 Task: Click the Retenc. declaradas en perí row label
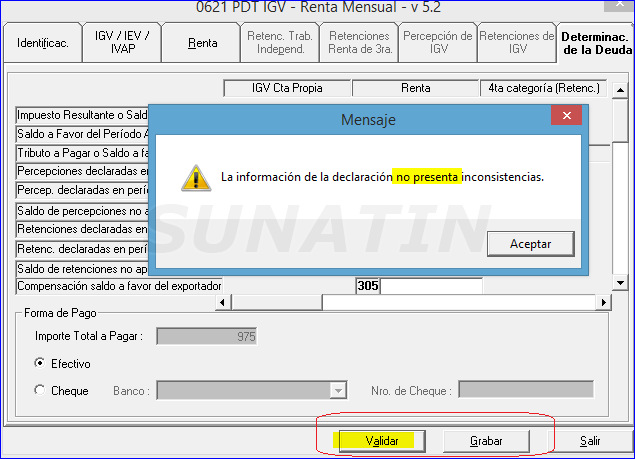(x=82, y=249)
